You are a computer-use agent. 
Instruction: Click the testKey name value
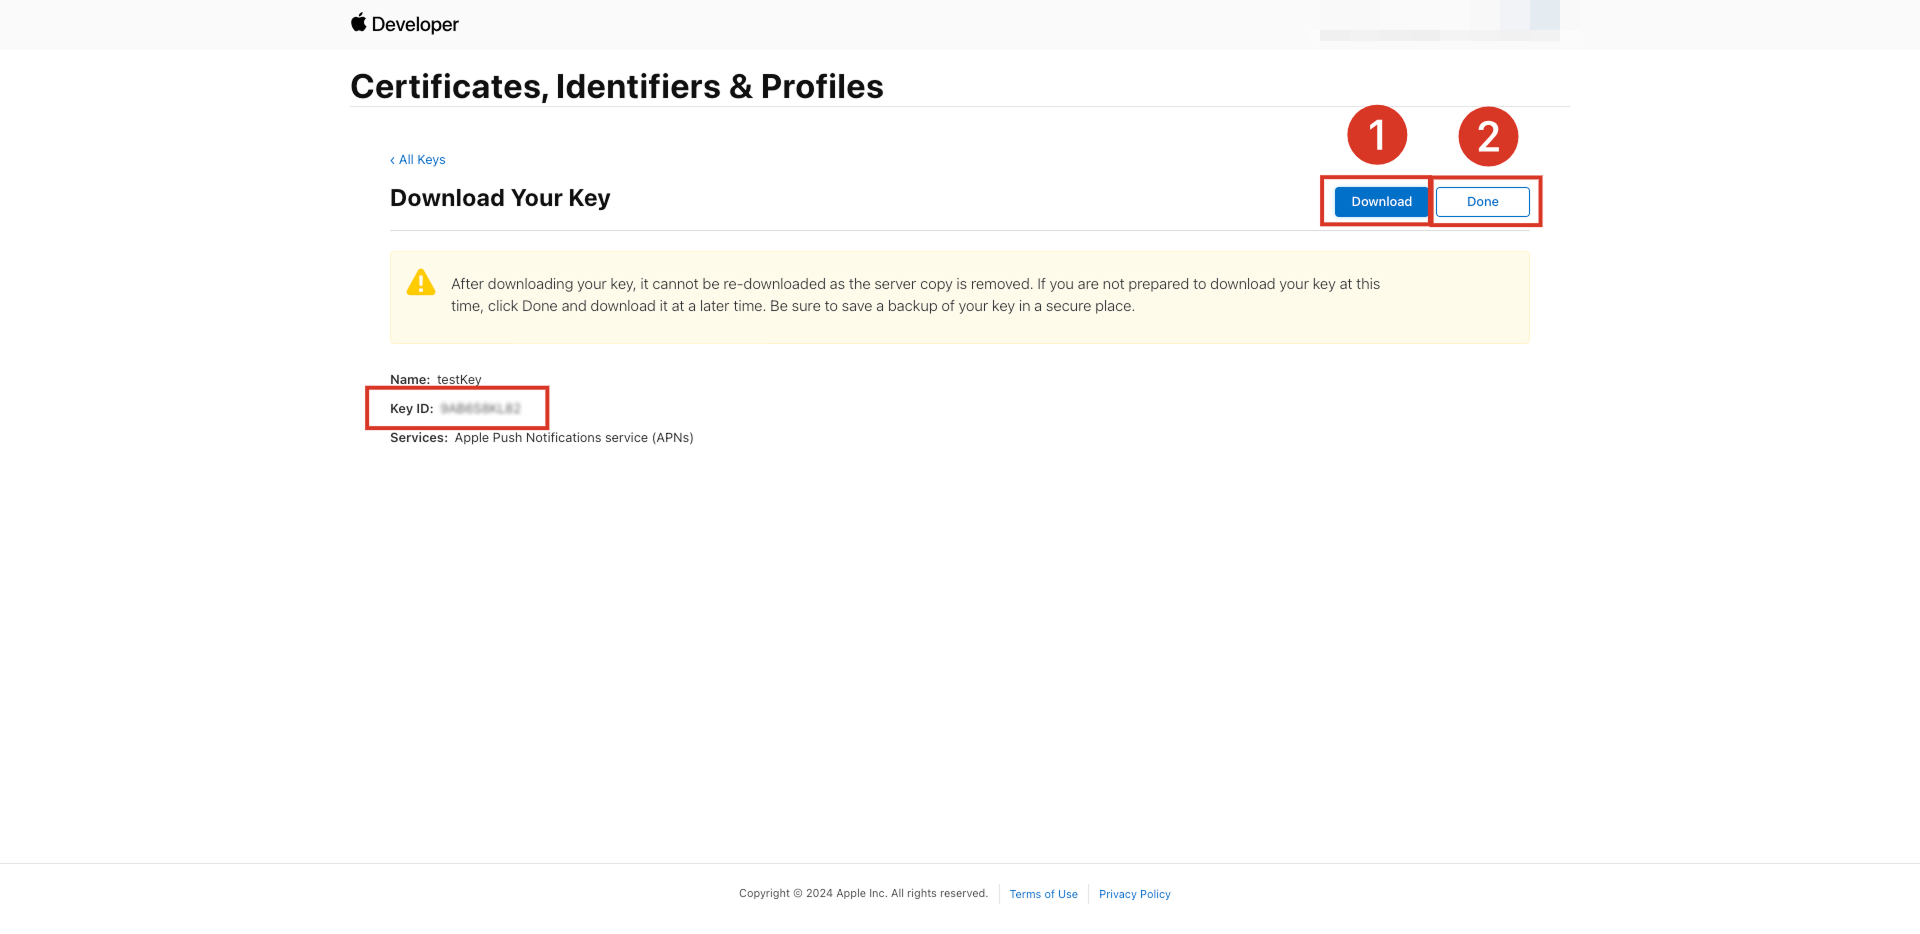tap(459, 380)
